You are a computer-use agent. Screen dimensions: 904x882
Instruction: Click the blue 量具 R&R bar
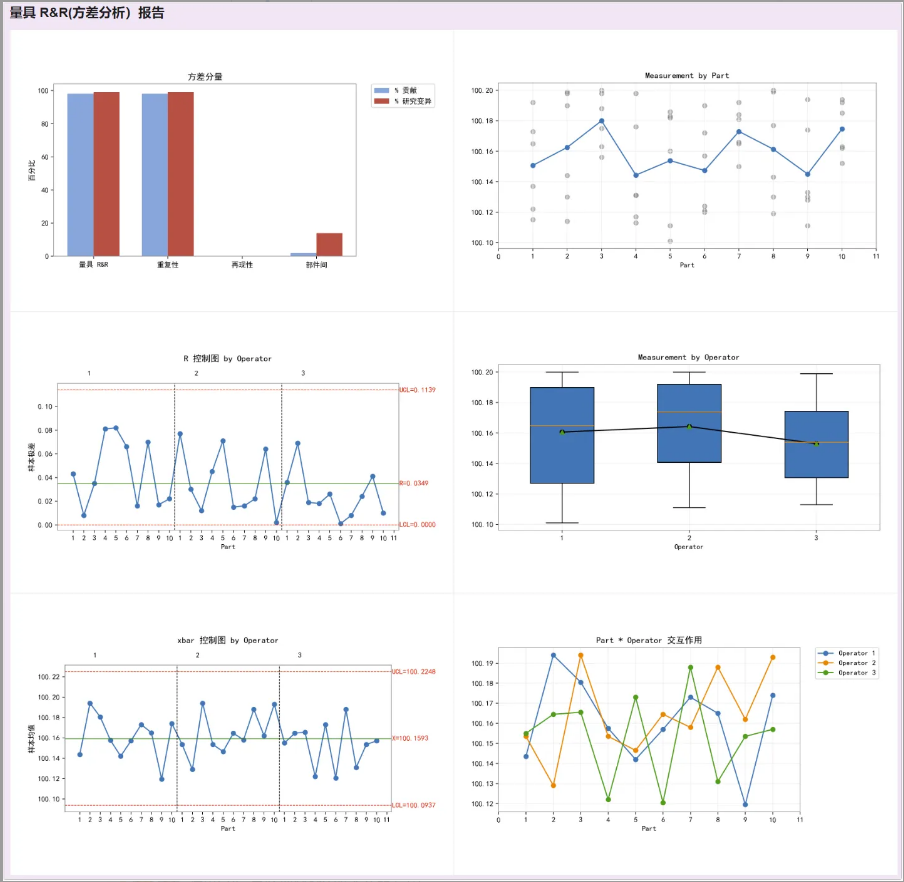pos(80,174)
